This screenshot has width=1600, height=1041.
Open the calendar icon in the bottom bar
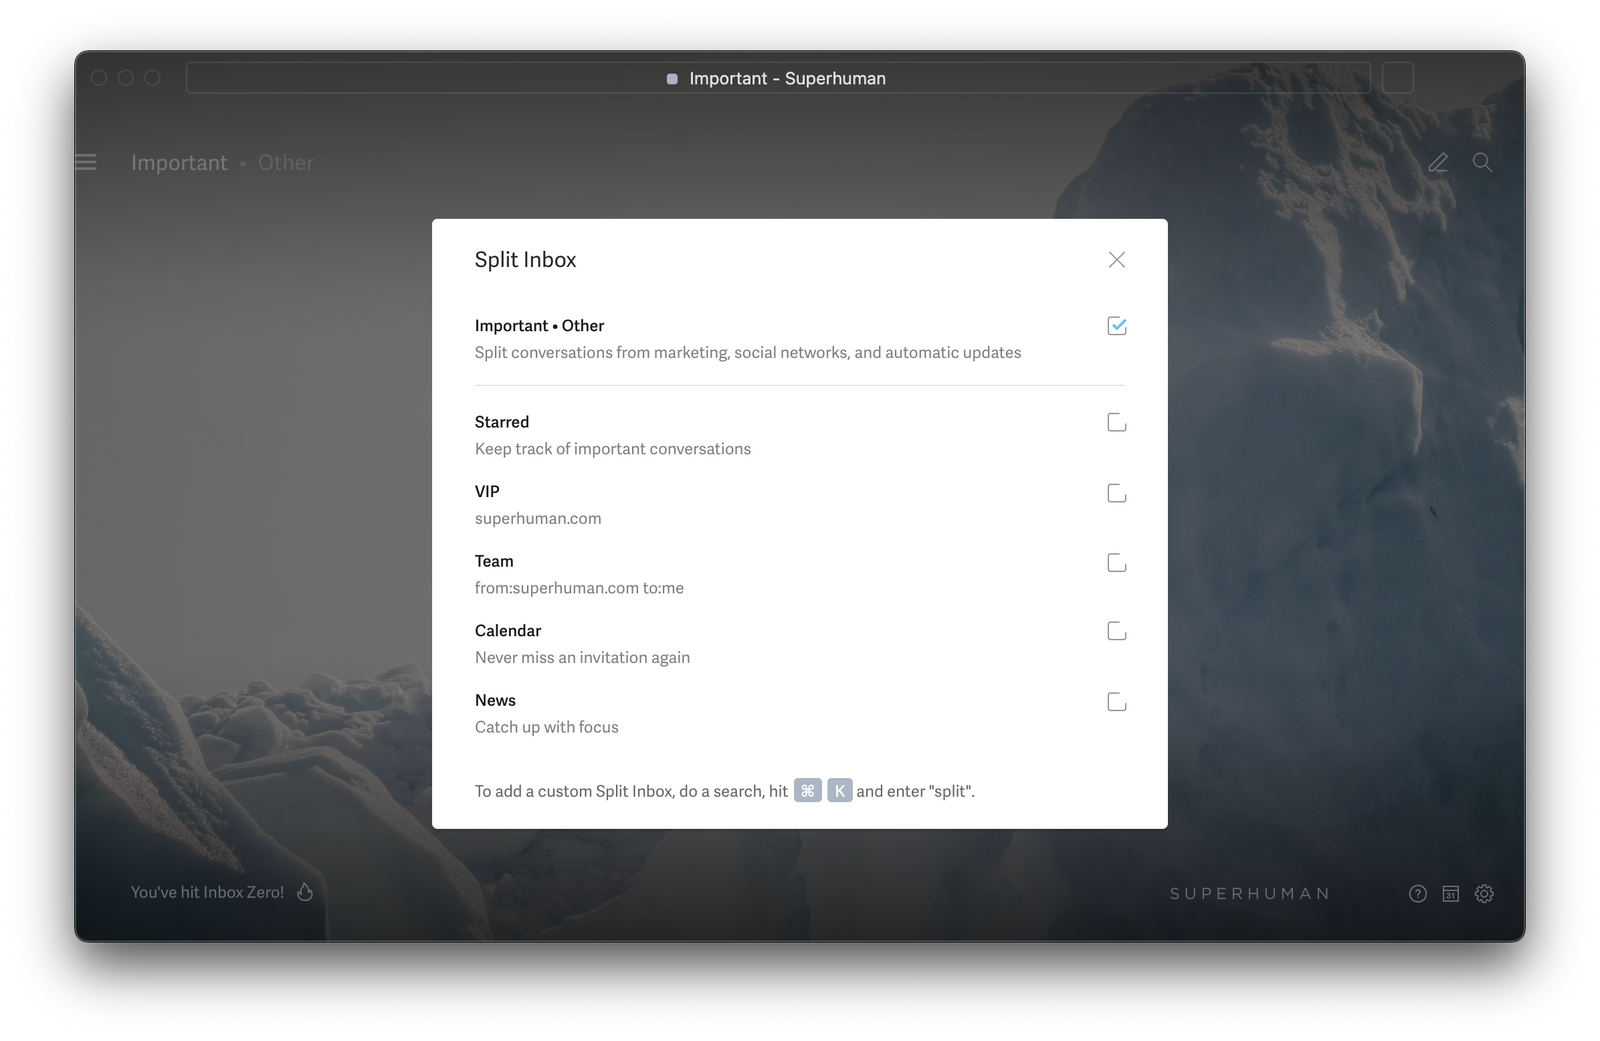click(1450, 894)
